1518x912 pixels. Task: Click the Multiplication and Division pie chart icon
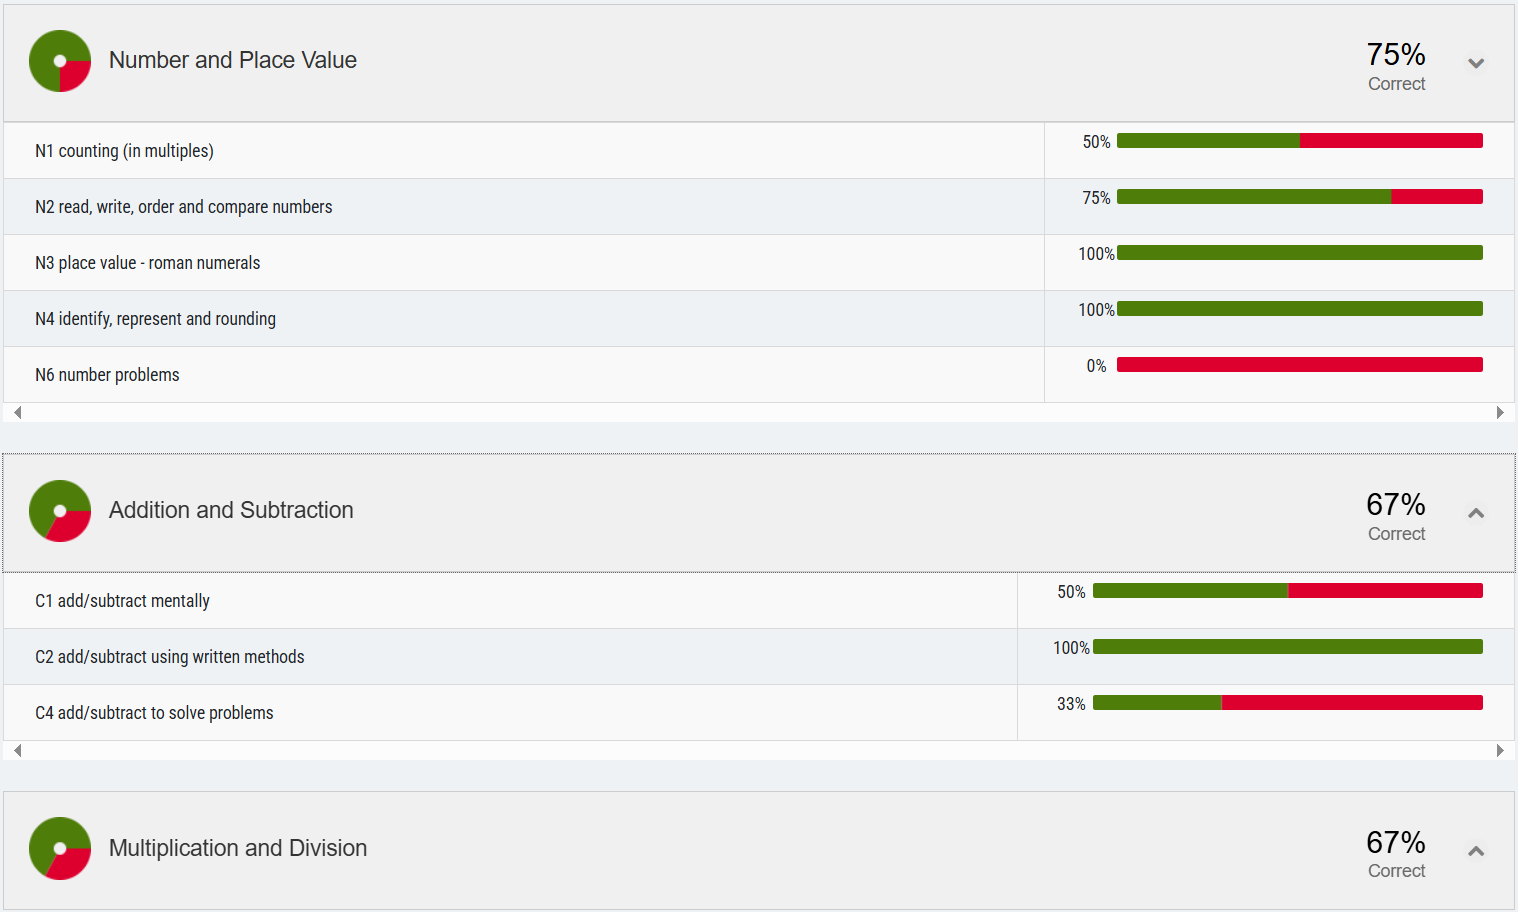60,848
